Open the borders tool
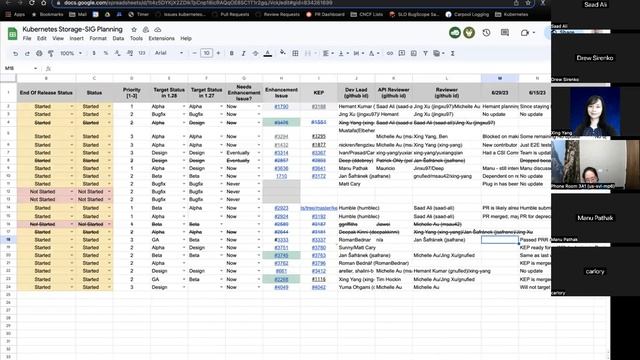Image resolution: width=640 pixels, height=360 pixels. click(x=295, y=53)
